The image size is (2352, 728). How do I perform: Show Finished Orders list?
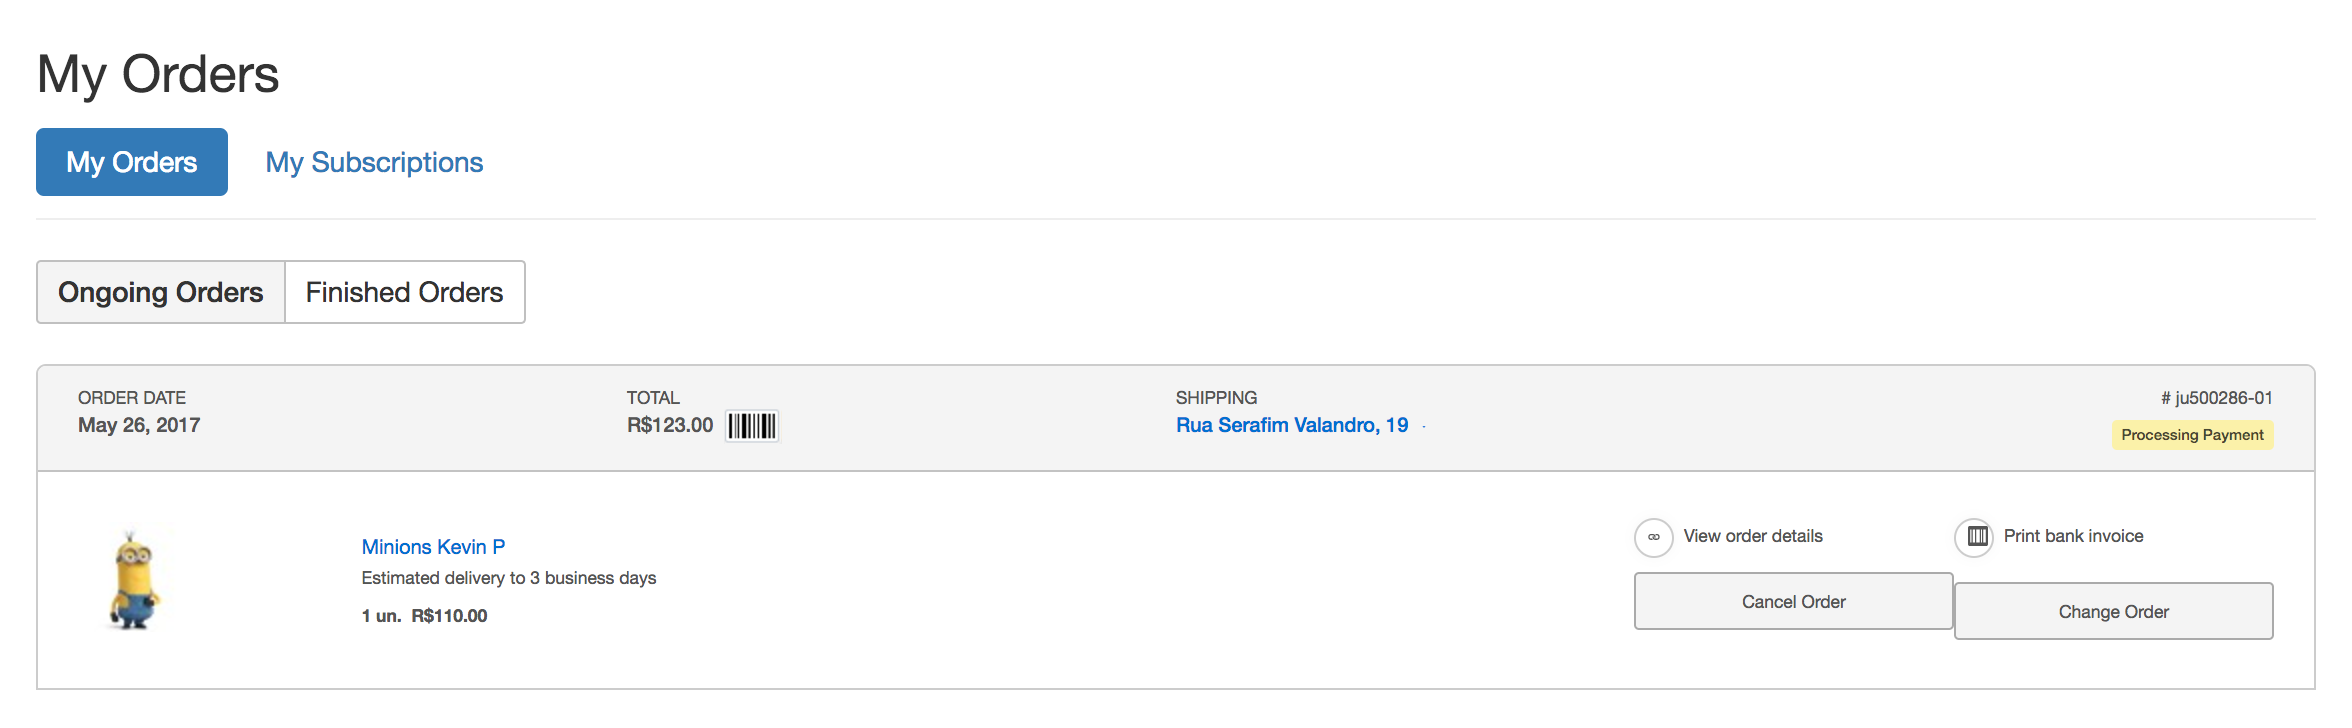404,292
